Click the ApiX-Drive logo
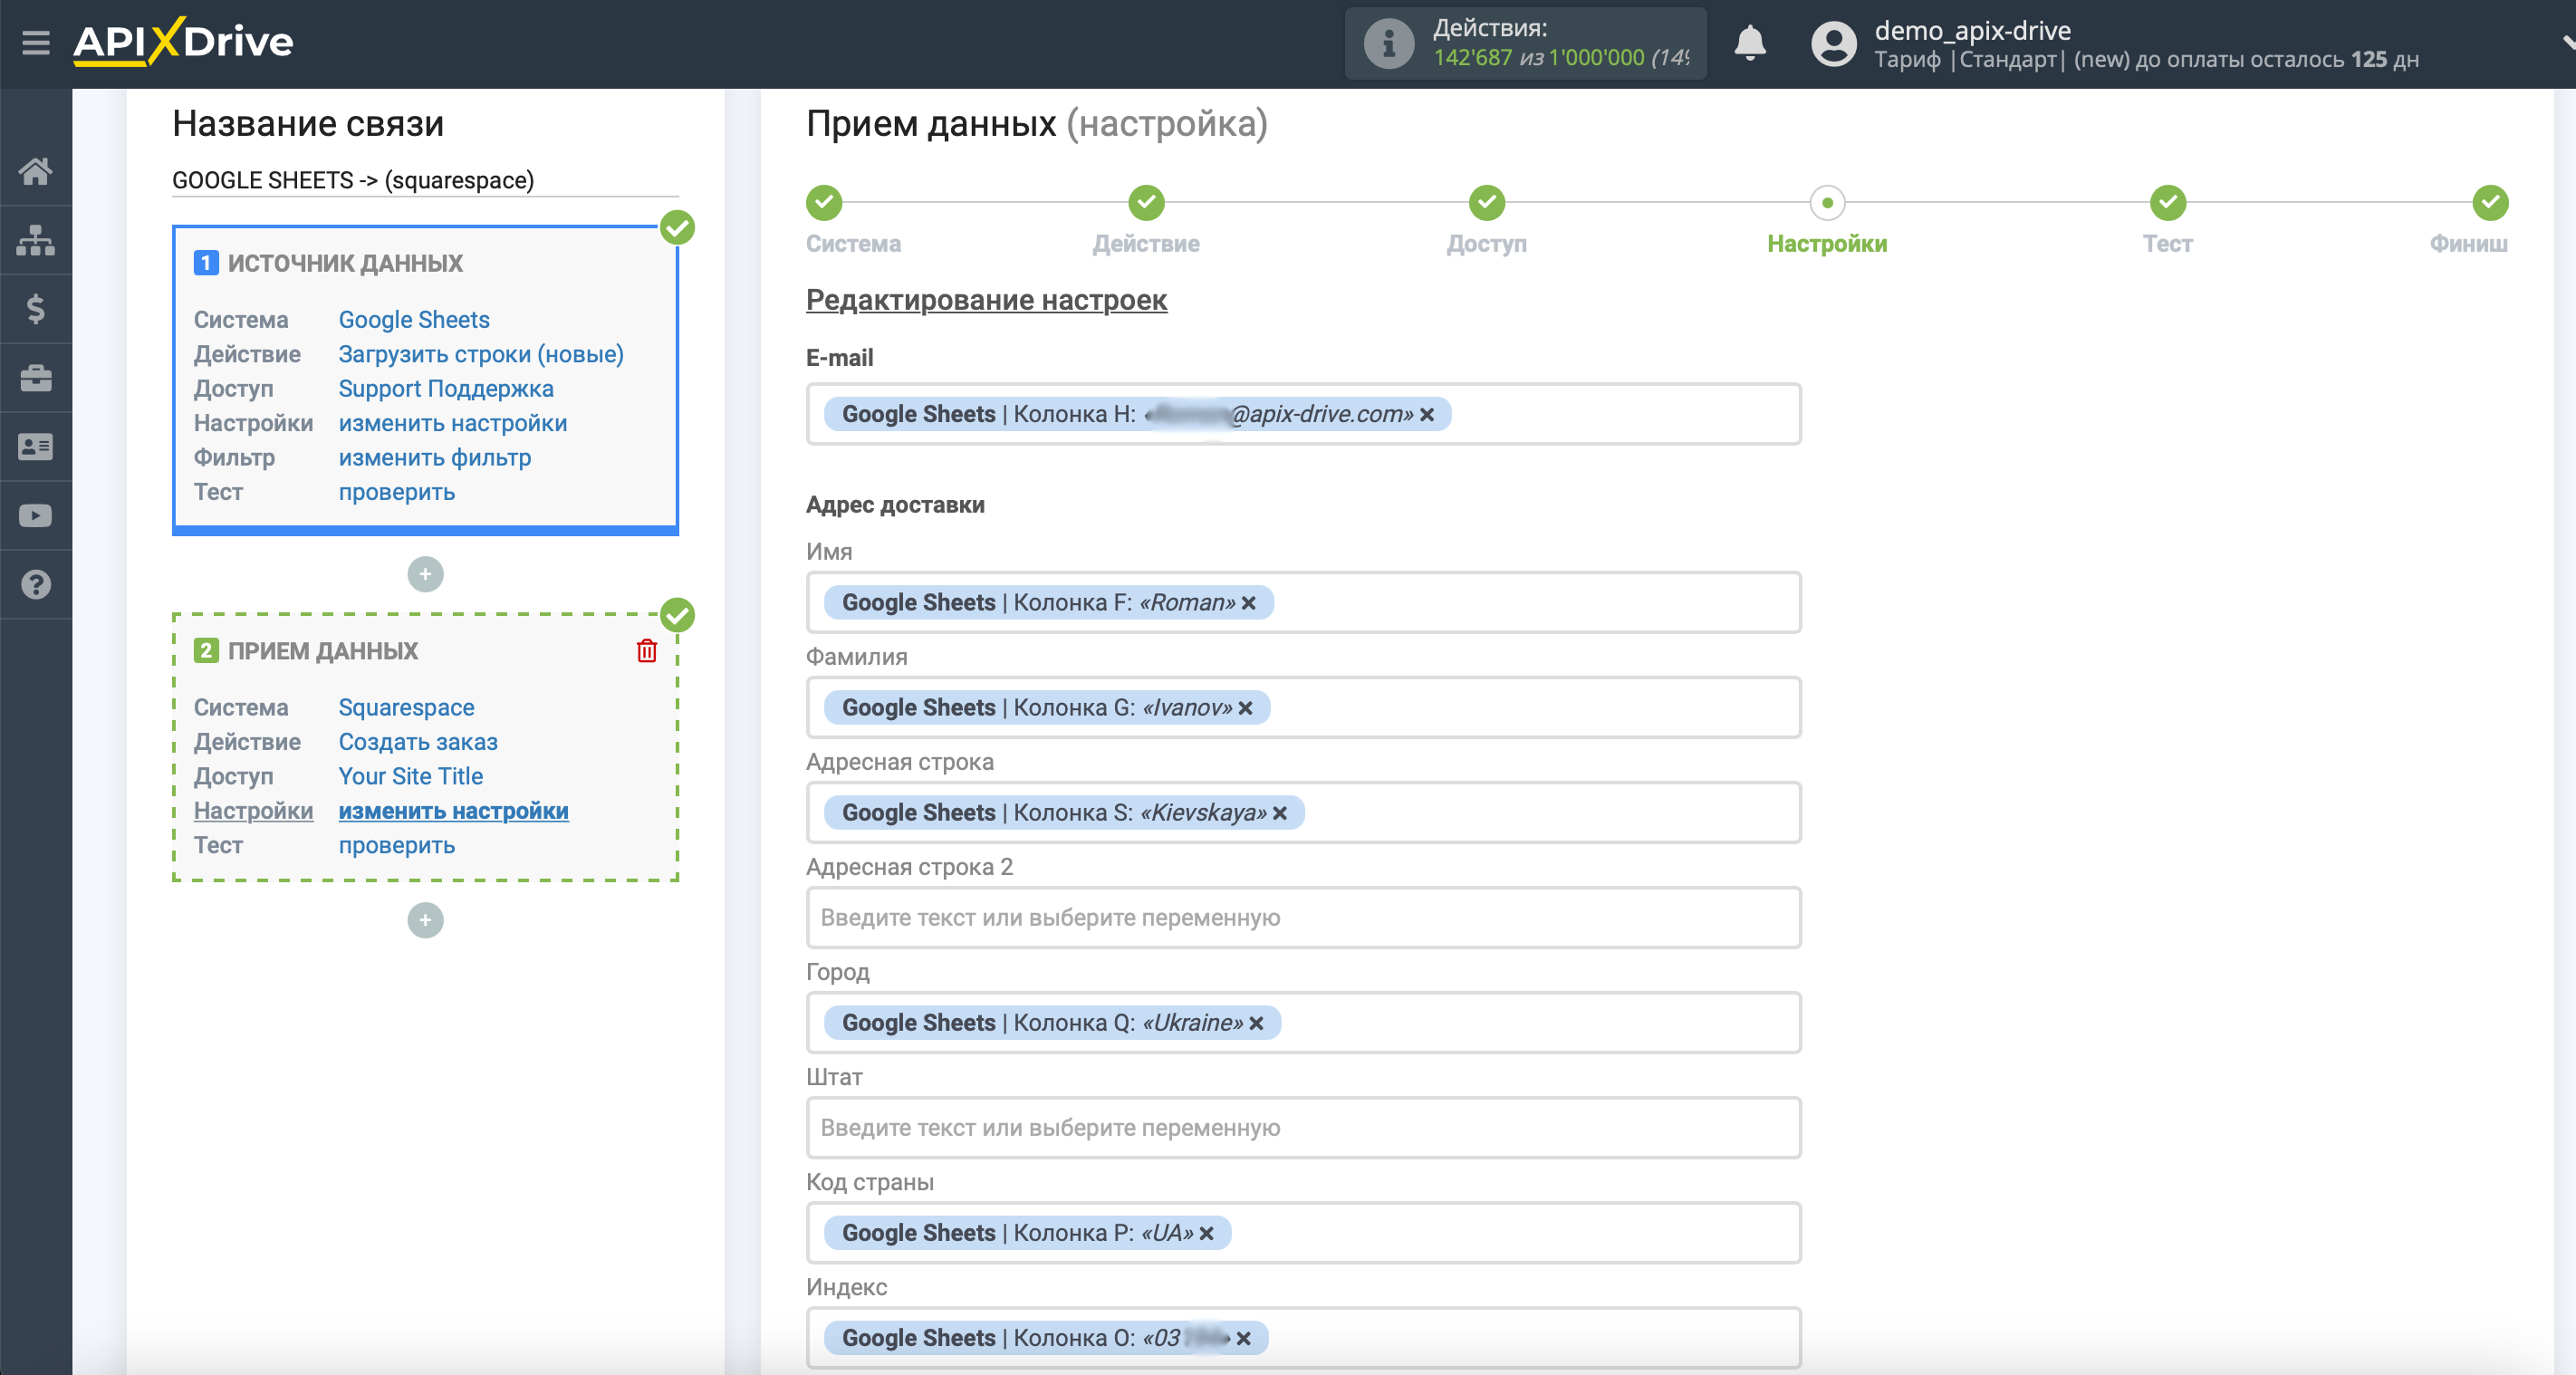 pos(183,42)
